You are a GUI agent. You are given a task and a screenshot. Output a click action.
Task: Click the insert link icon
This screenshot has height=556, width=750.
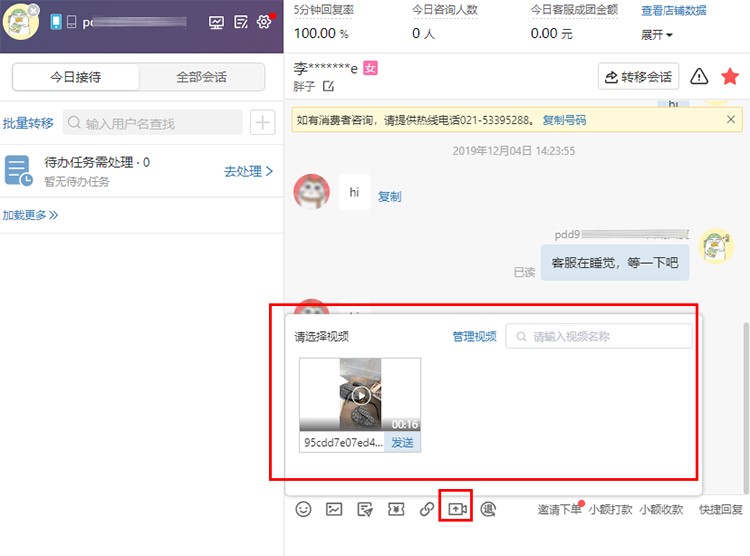pos(427,509)
